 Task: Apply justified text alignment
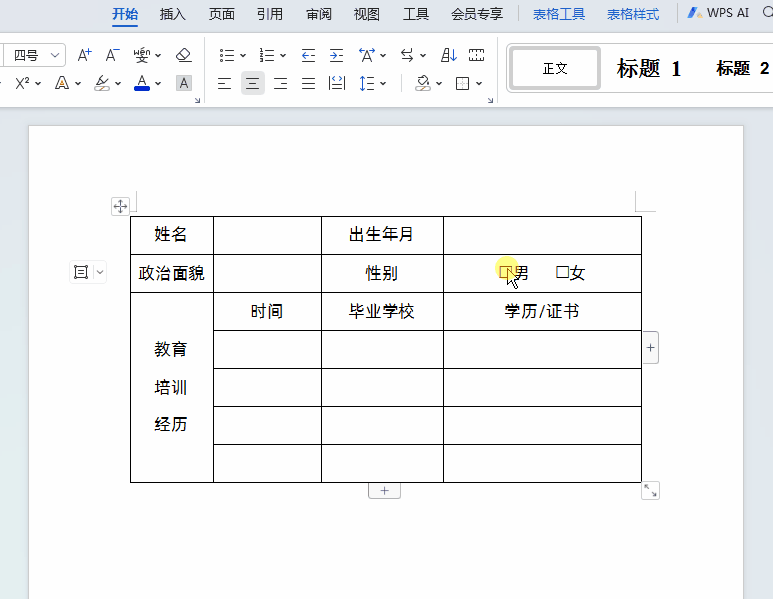(308, 83)
